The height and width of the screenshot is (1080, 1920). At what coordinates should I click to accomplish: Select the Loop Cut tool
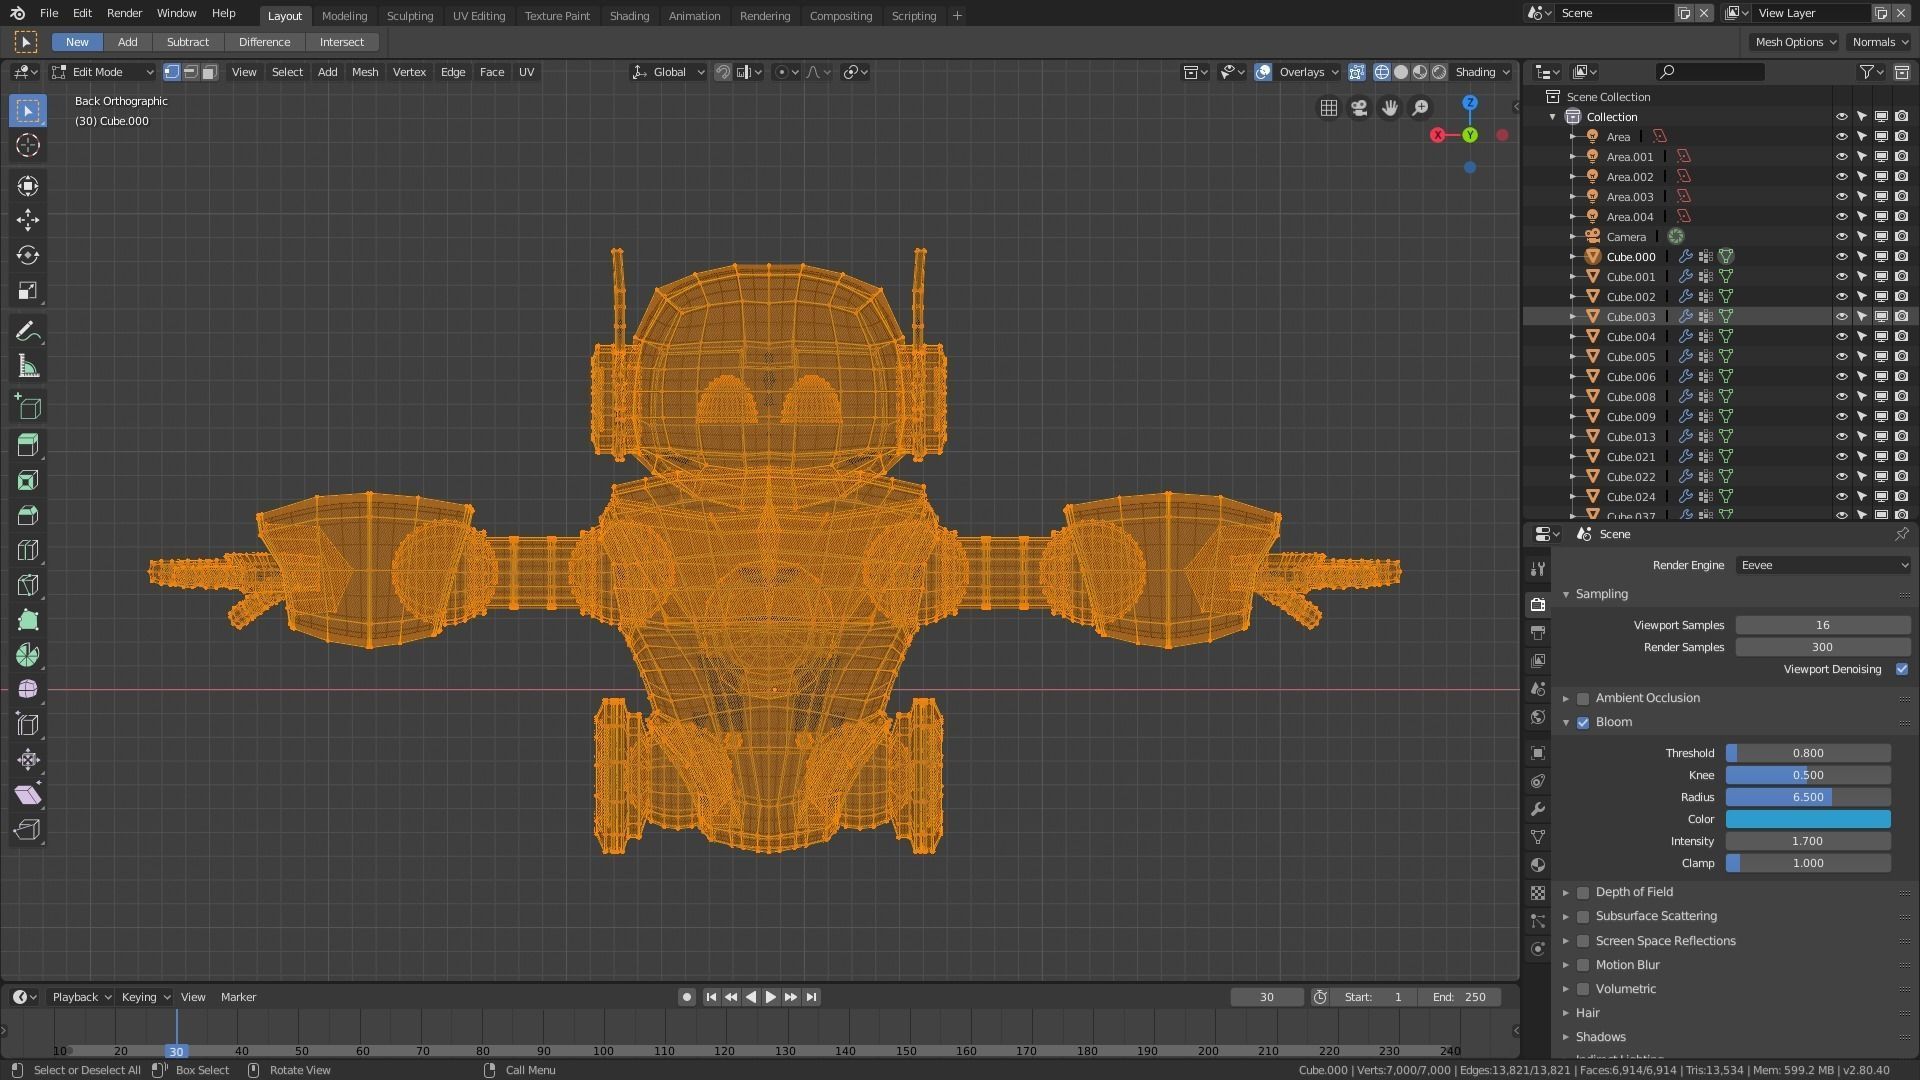tap(28, 550)
